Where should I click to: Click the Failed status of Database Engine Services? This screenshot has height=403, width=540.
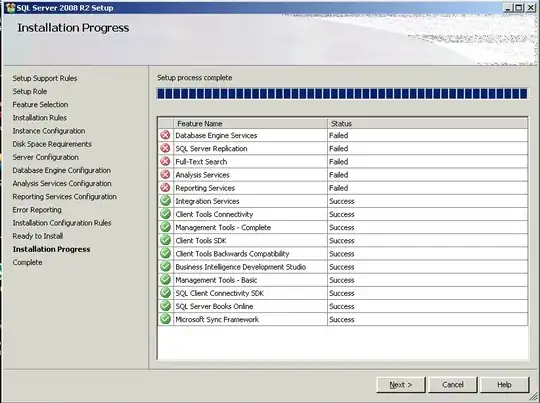point(339,135)
